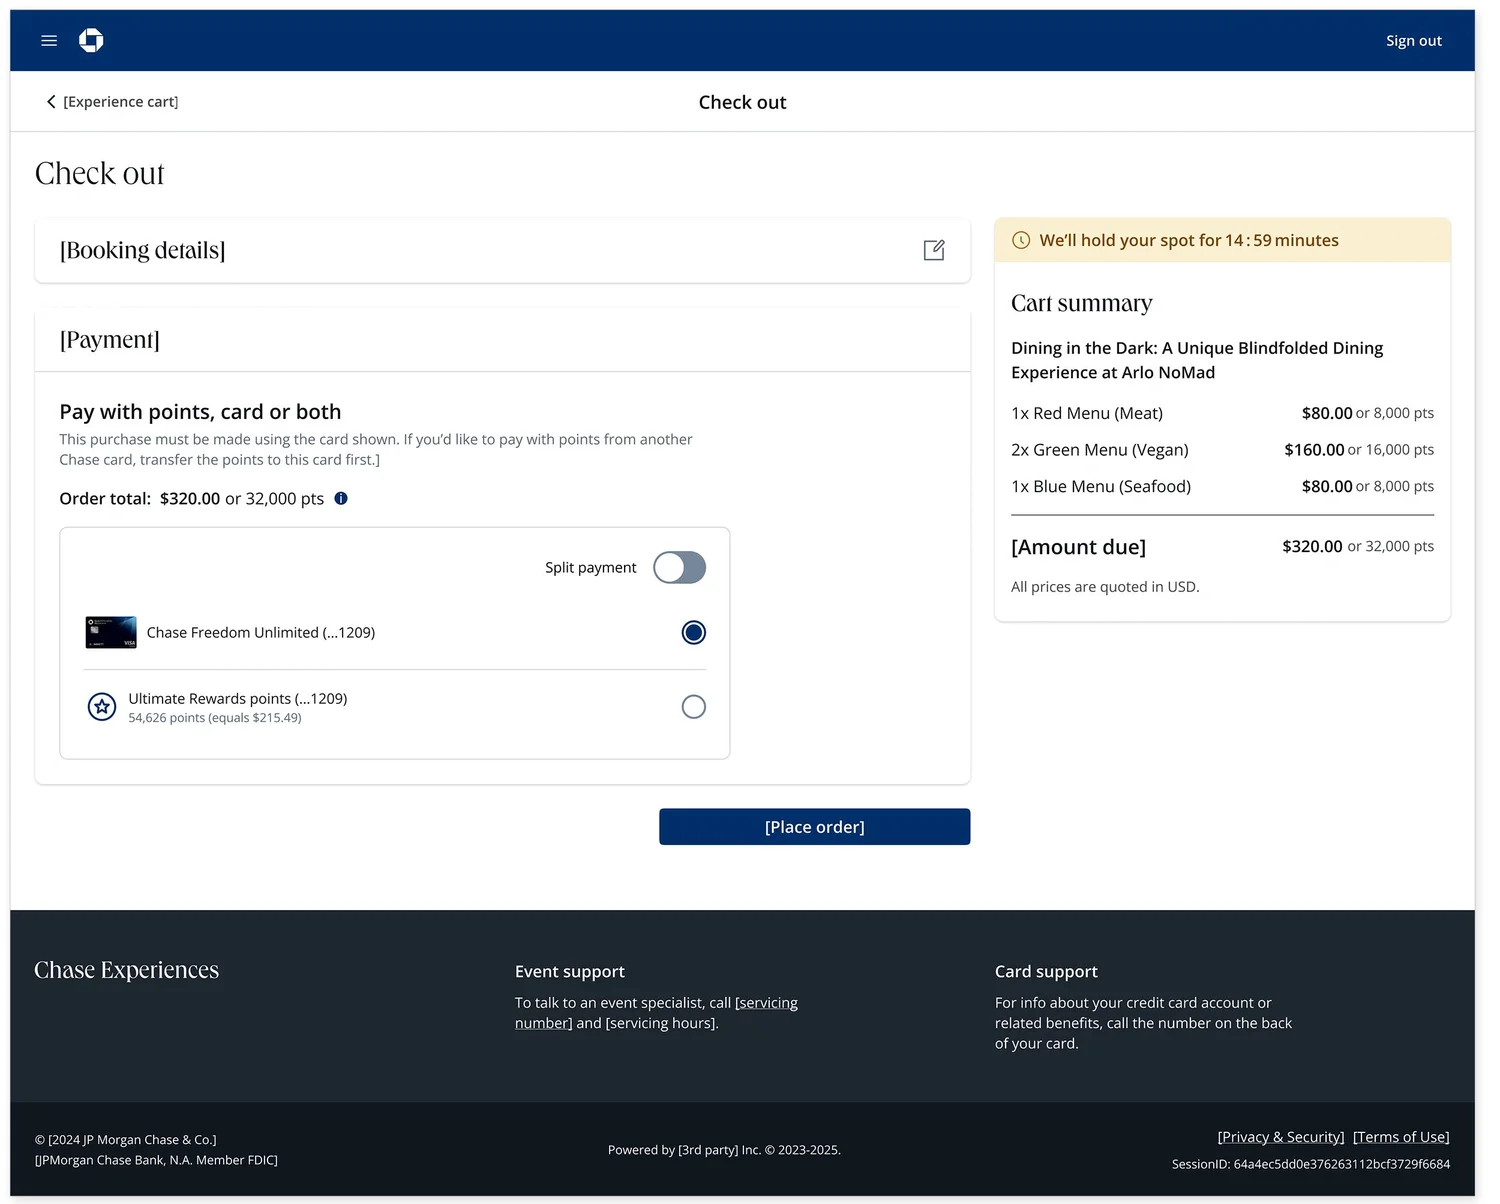1500x1204 pixels.
Task: Click the 1x Red Menu (Meat) line
Action: click(x=1222, y=413)
